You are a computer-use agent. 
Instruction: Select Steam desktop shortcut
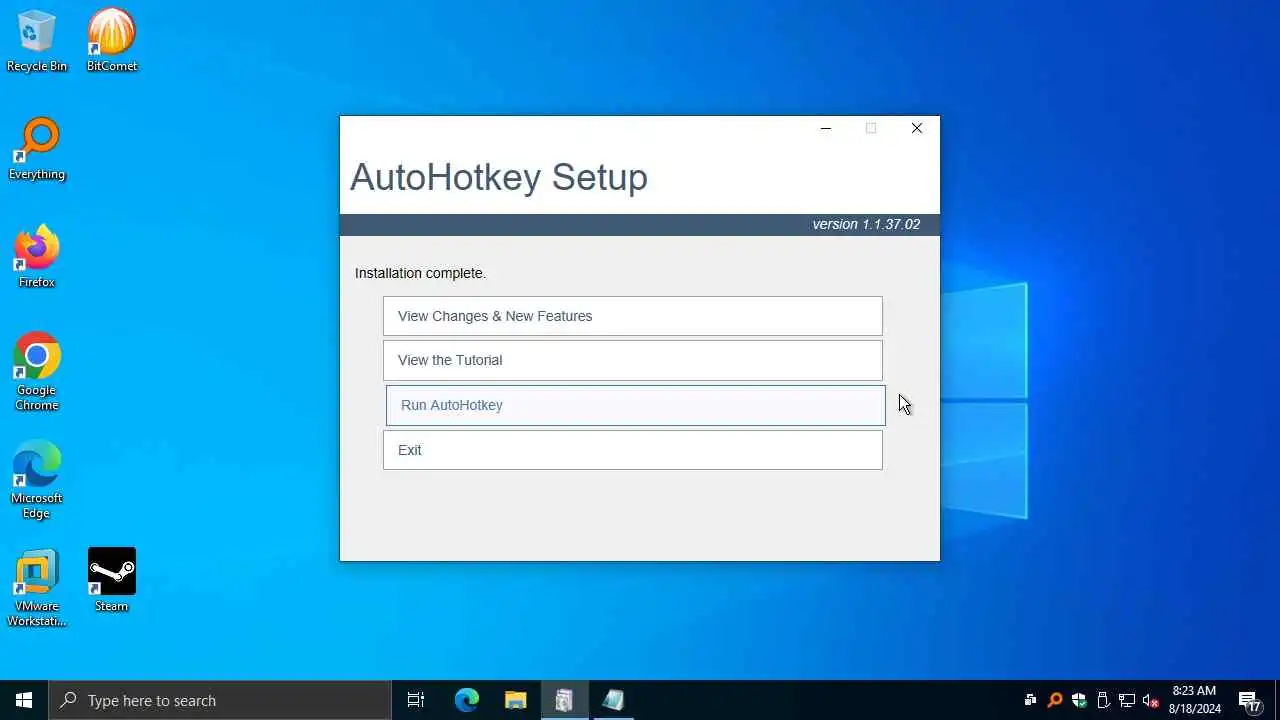(x=111, y=580)
